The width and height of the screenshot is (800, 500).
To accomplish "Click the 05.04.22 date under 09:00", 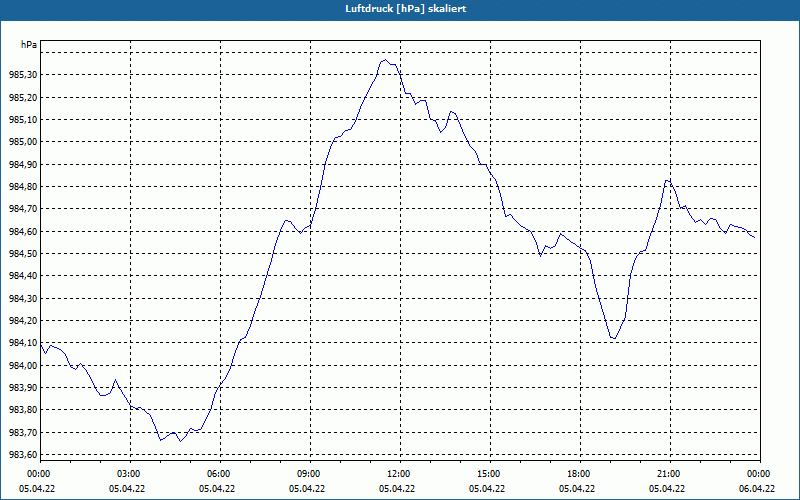I will coord(307,489).
